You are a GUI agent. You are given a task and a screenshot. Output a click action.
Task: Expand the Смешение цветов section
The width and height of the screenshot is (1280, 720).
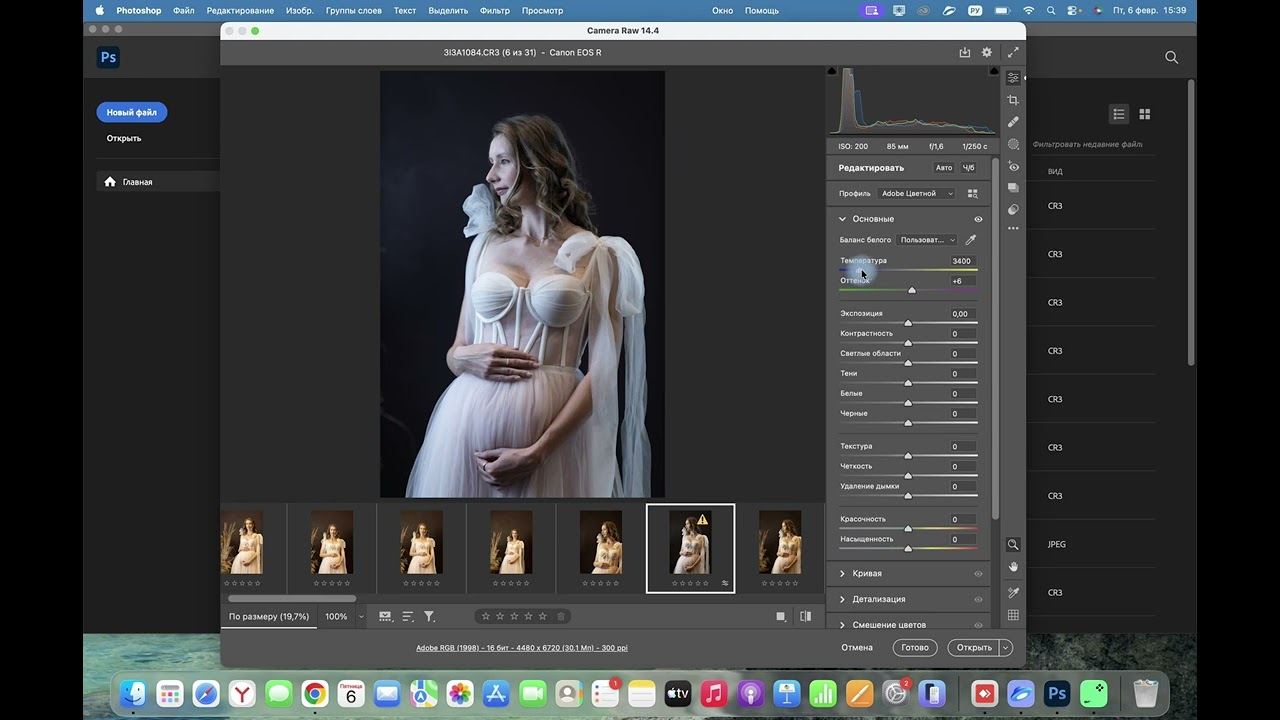pyautogui.click(x=842, y=625)
